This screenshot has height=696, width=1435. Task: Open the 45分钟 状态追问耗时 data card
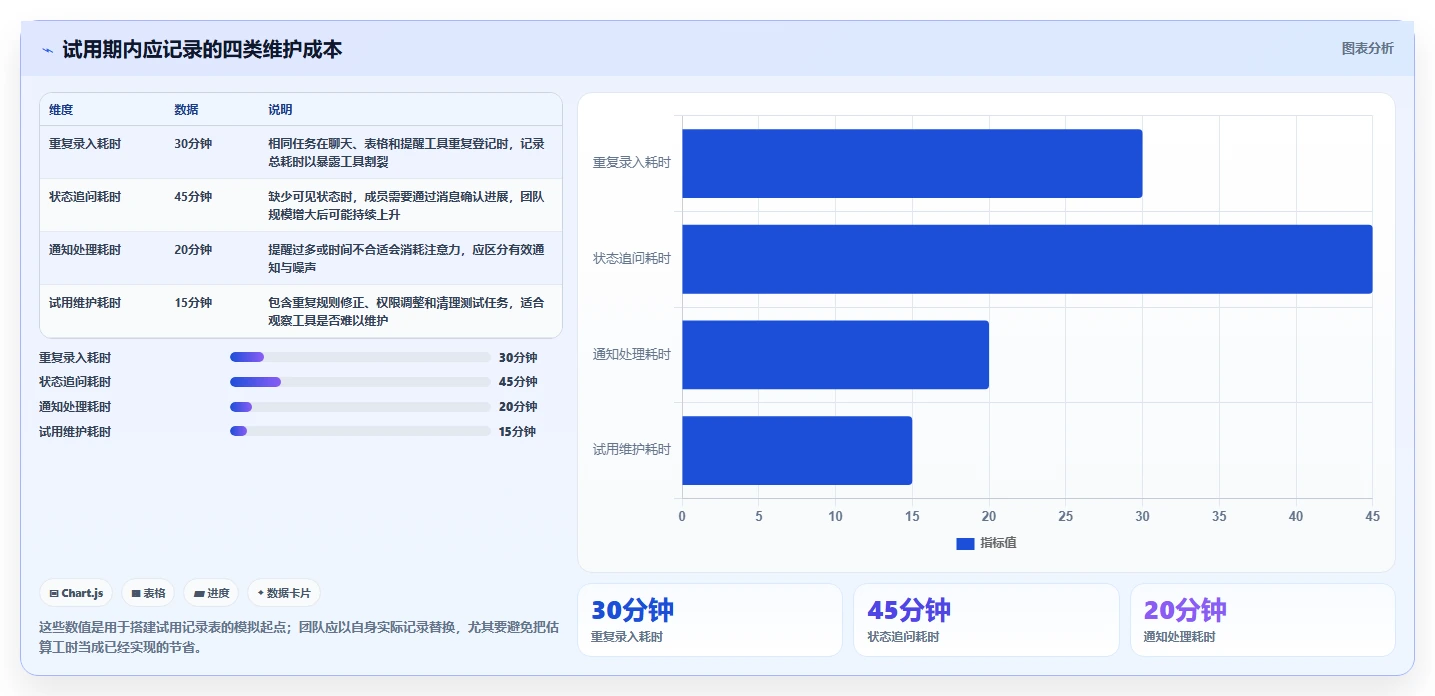point(986,620)
